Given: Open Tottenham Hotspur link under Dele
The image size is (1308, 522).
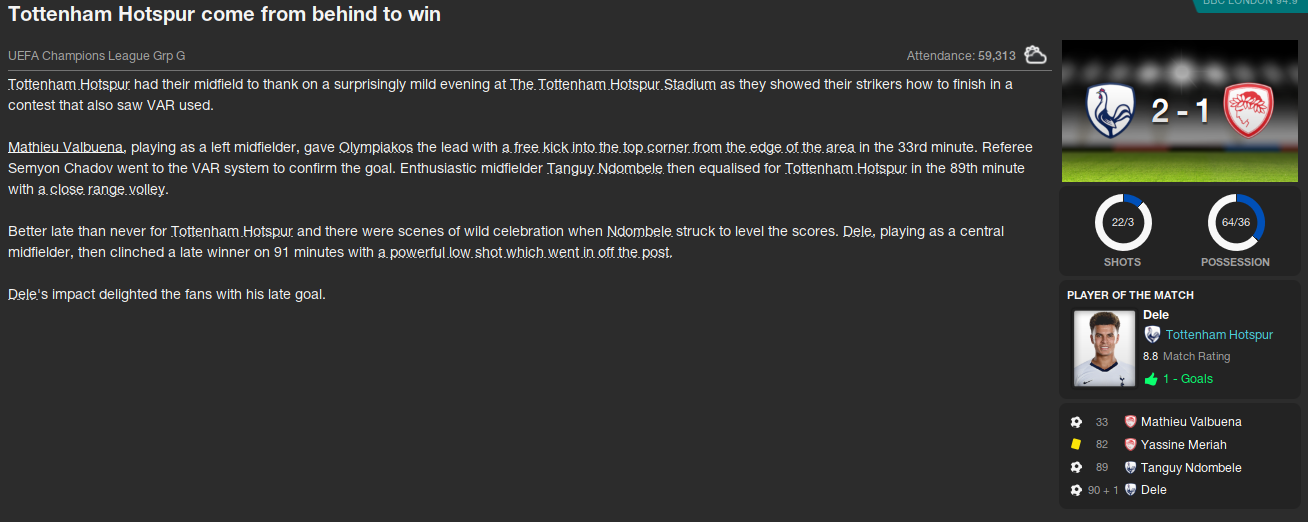Looking at the screenshot, I should pos(1219,335).
